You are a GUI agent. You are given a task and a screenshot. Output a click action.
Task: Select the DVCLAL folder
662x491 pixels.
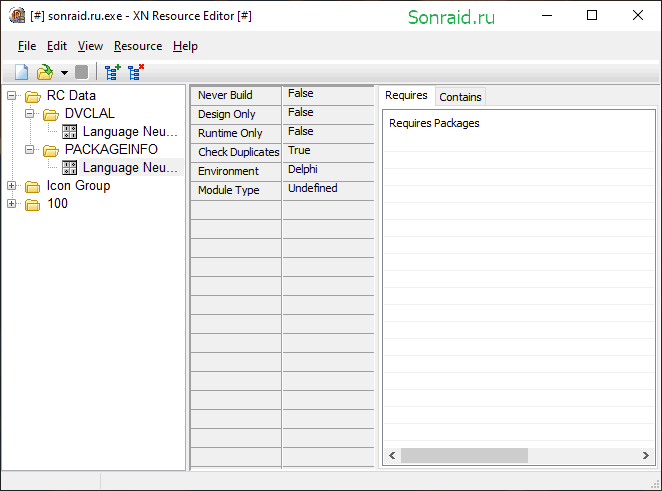90,114
